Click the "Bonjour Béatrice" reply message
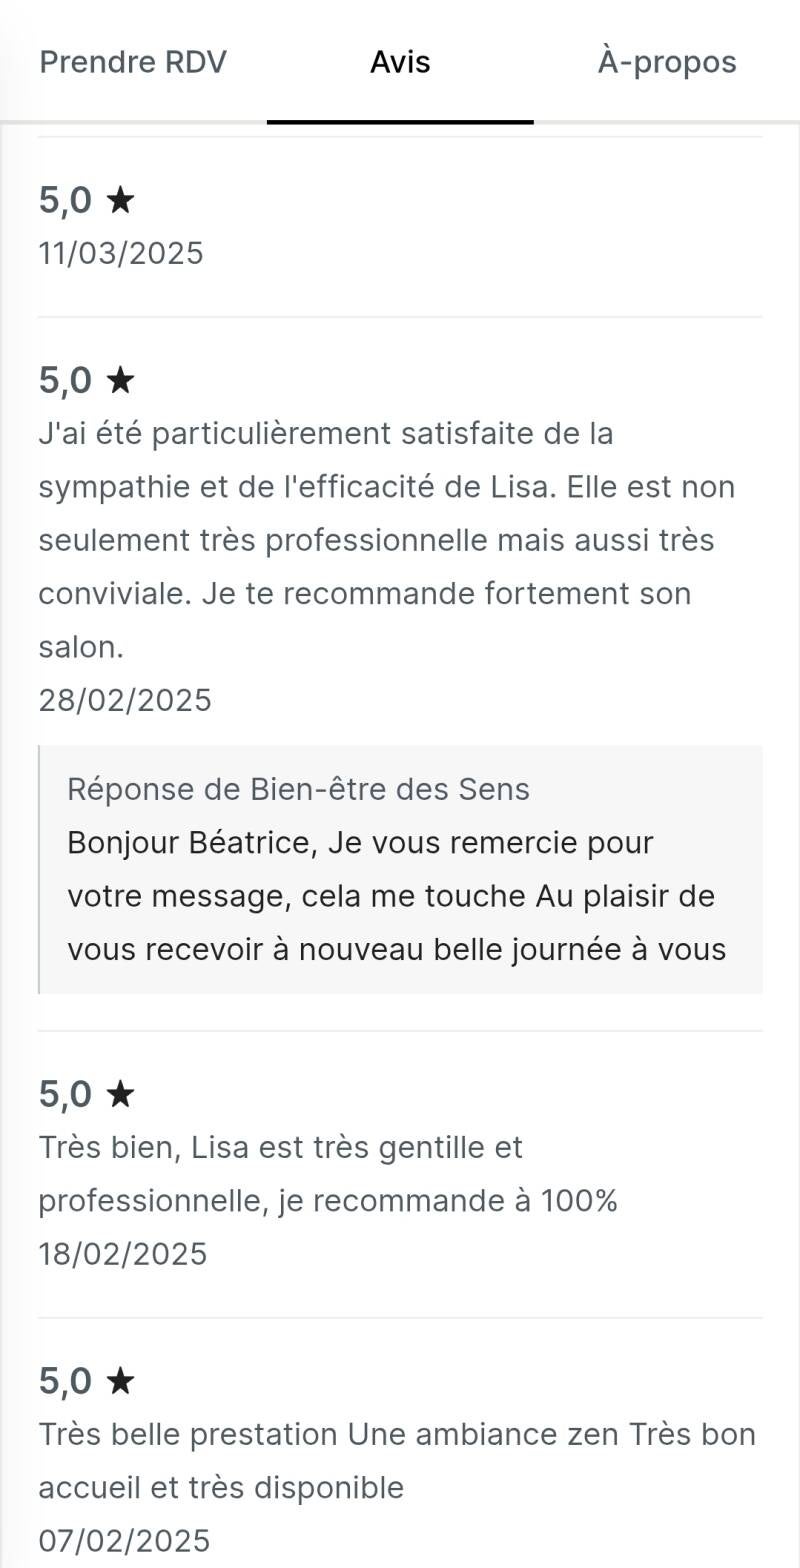Viewport: 800px width, 1568px height. click(x=396, y=895)
